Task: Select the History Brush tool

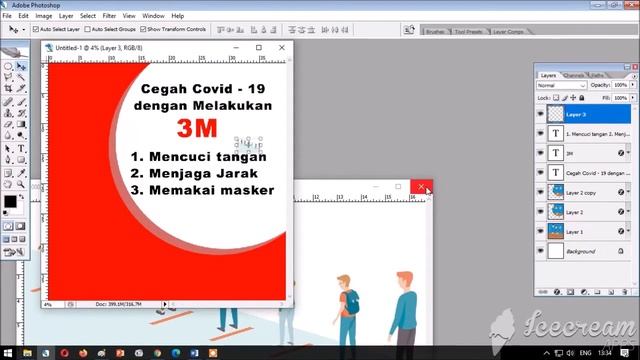Action: (x=21, y=113)
